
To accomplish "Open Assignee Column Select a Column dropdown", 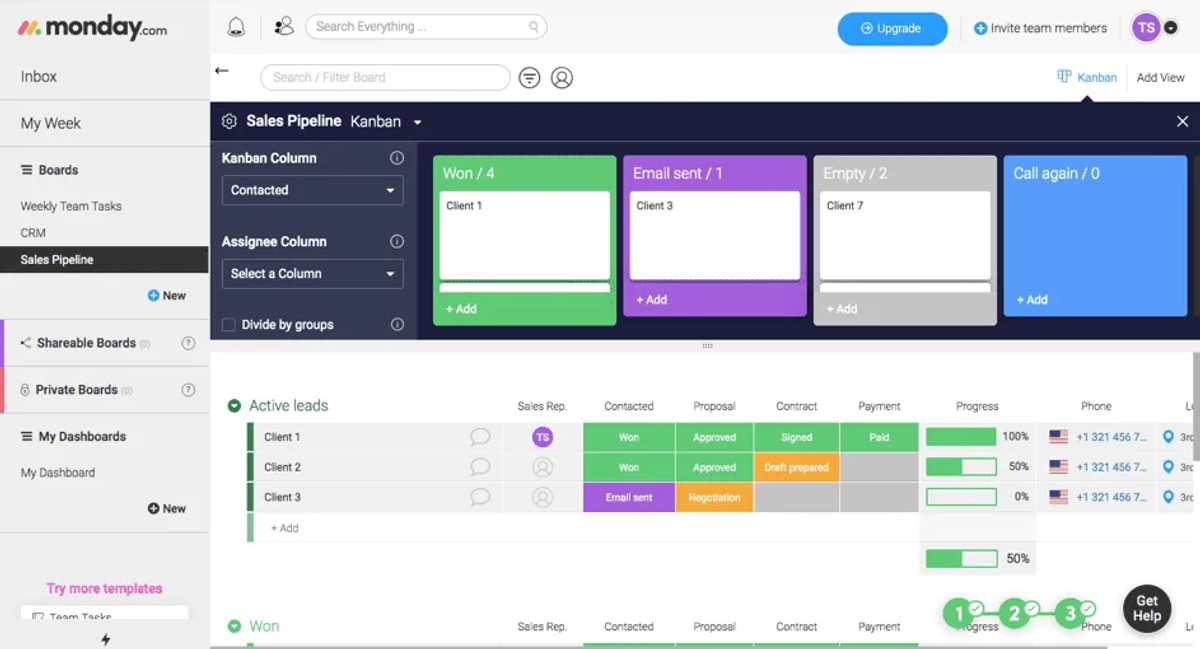I will [312, 273].
